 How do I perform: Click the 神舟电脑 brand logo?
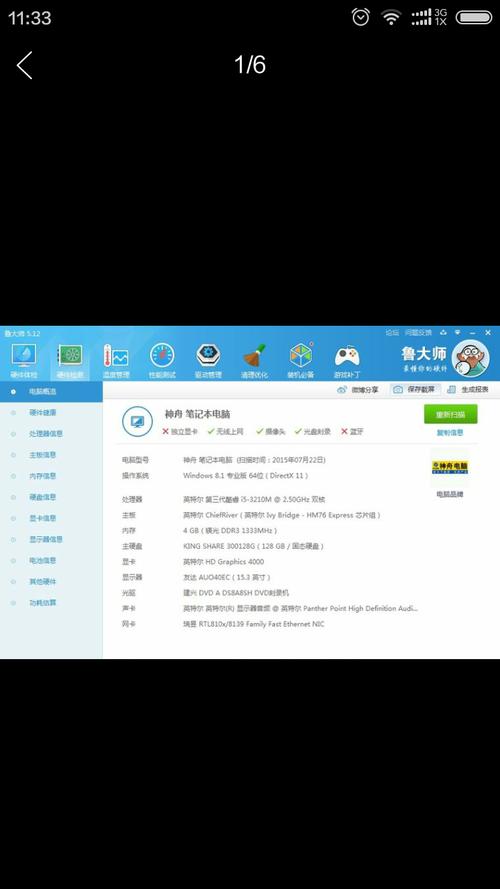coord(450,468)
